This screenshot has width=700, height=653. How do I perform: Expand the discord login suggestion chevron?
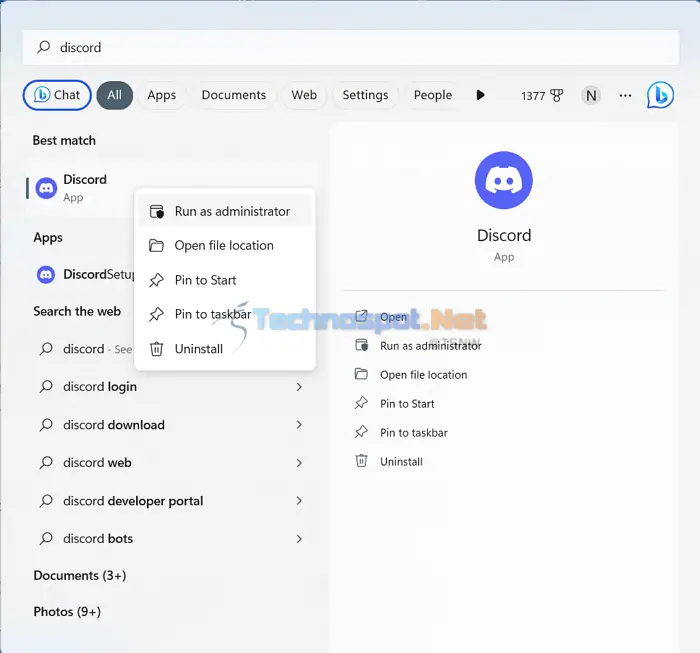click(299, 387)
